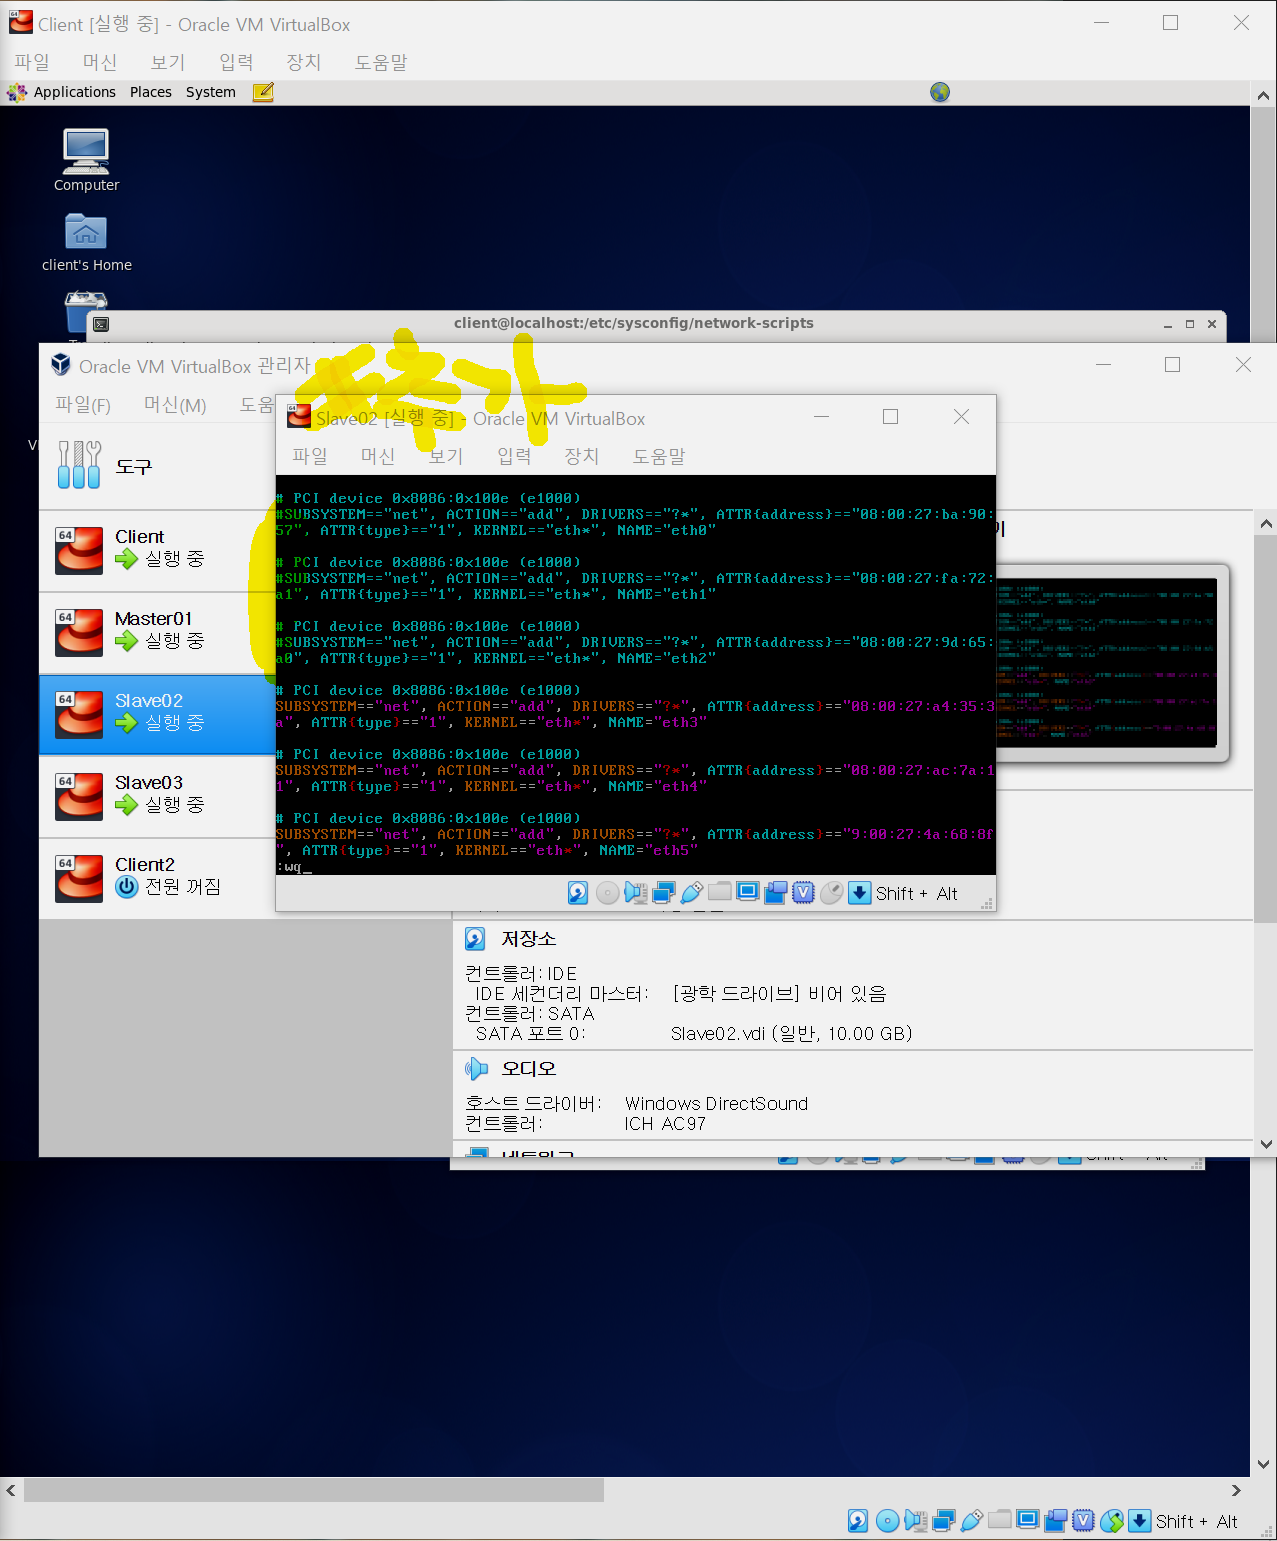Viewport: 1277px width, 1541px height.
Task: Open 보기 menu in Client VM window
Action: pos(168,62)
